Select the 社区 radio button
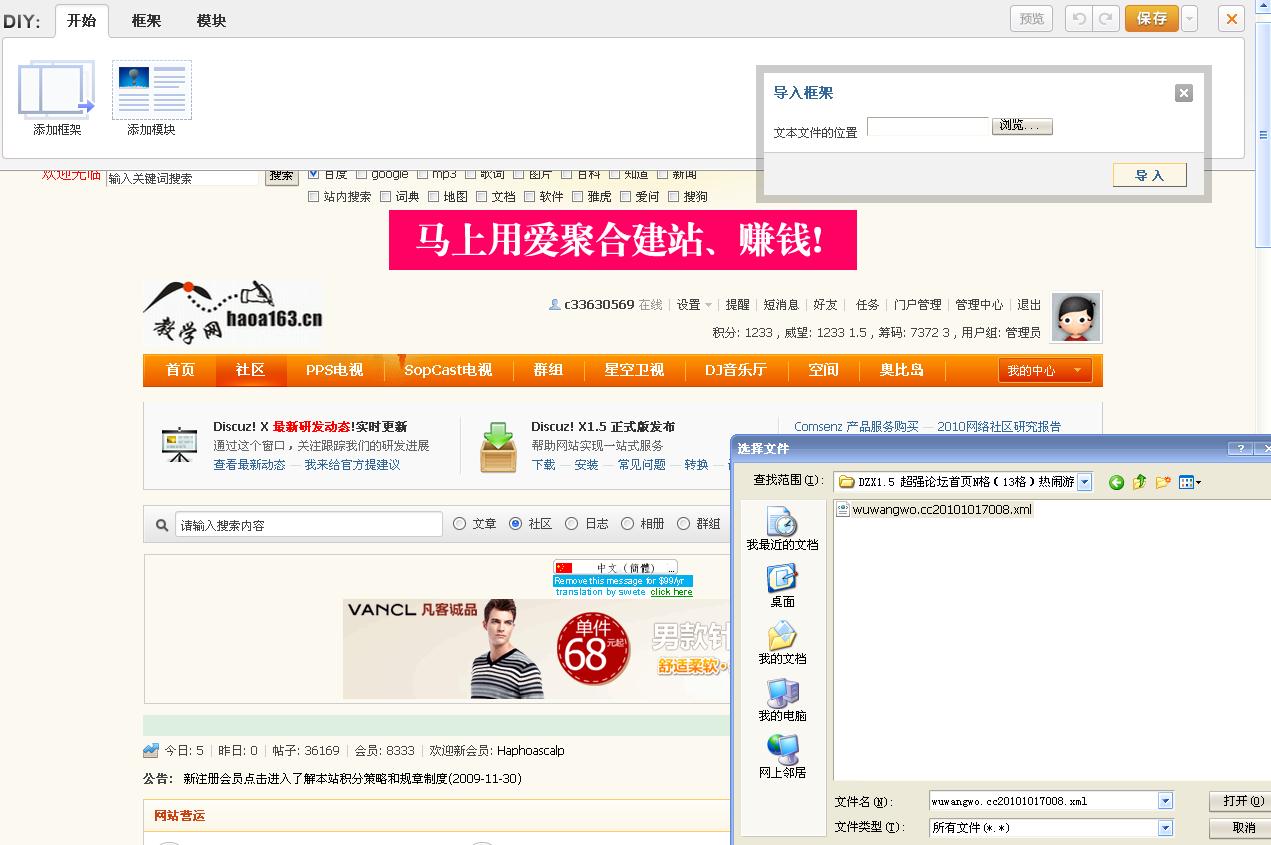Image resolution: width=1271 pixels, height=845 pixels. pyautogui.click(x=516, y=523)
